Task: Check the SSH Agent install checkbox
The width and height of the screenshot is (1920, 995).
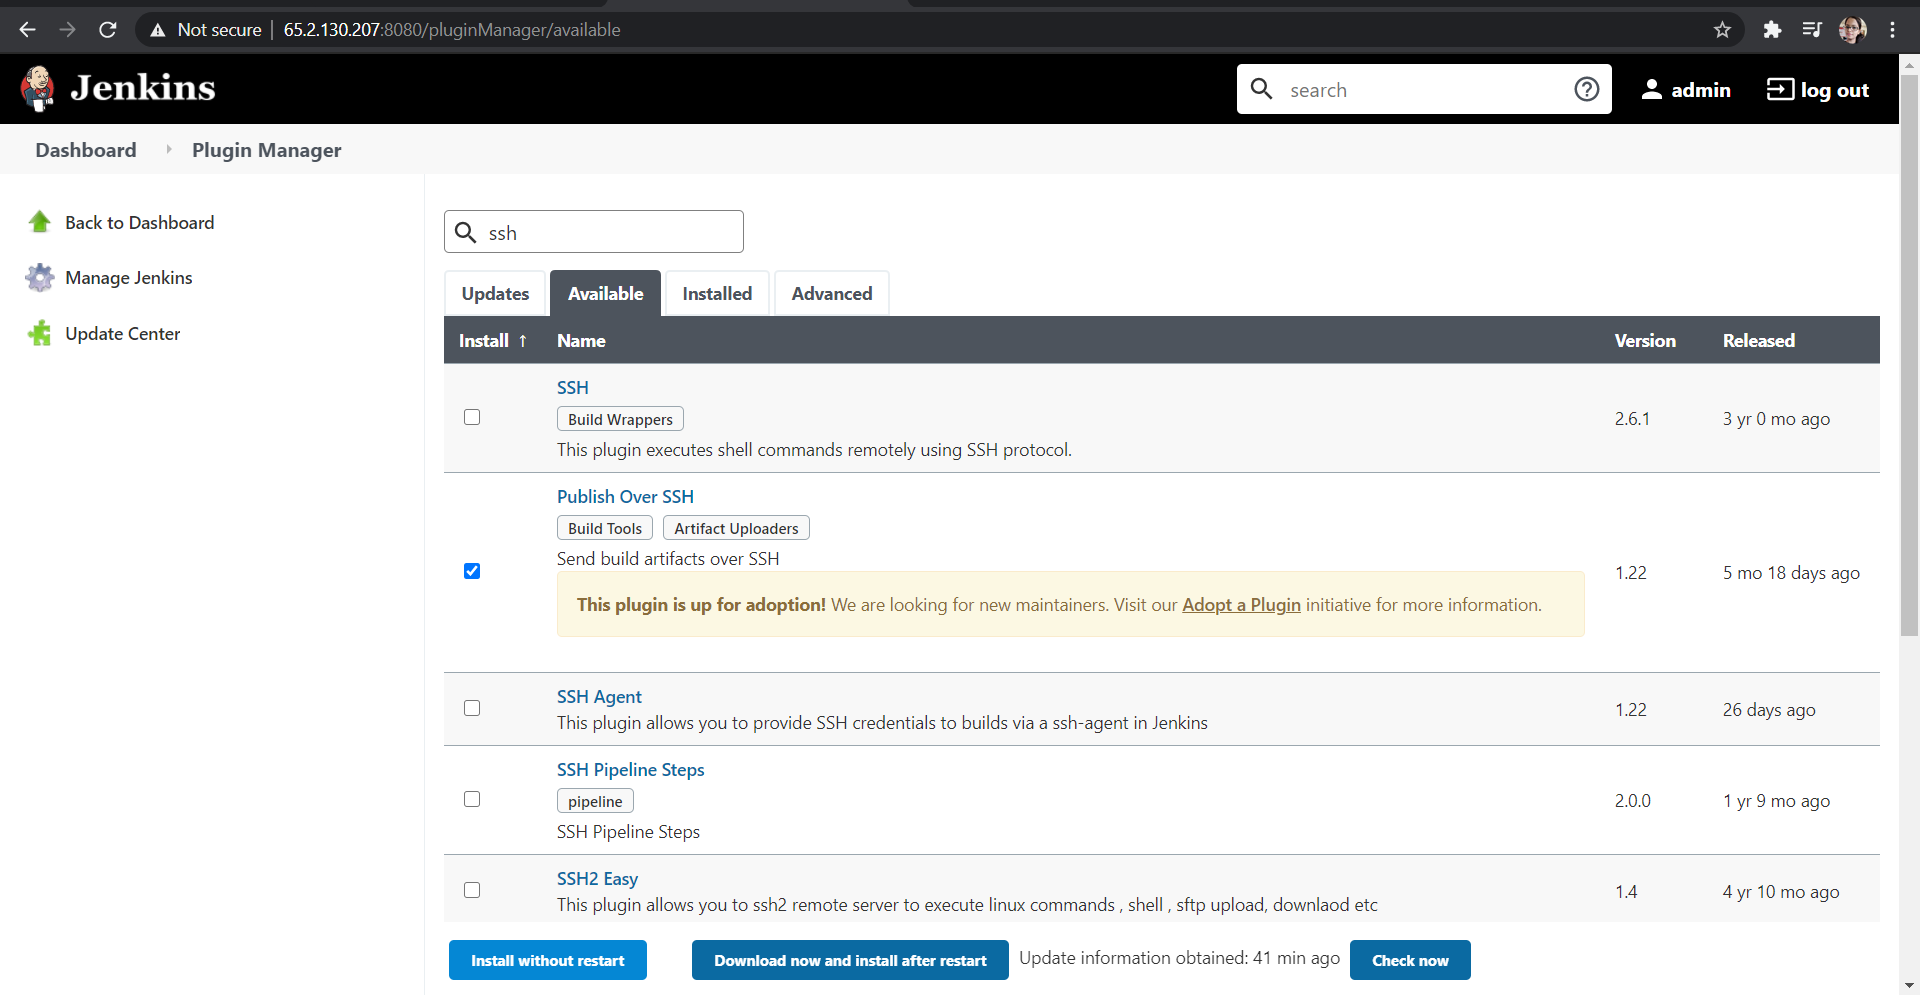Action: (x=471, y=708)
